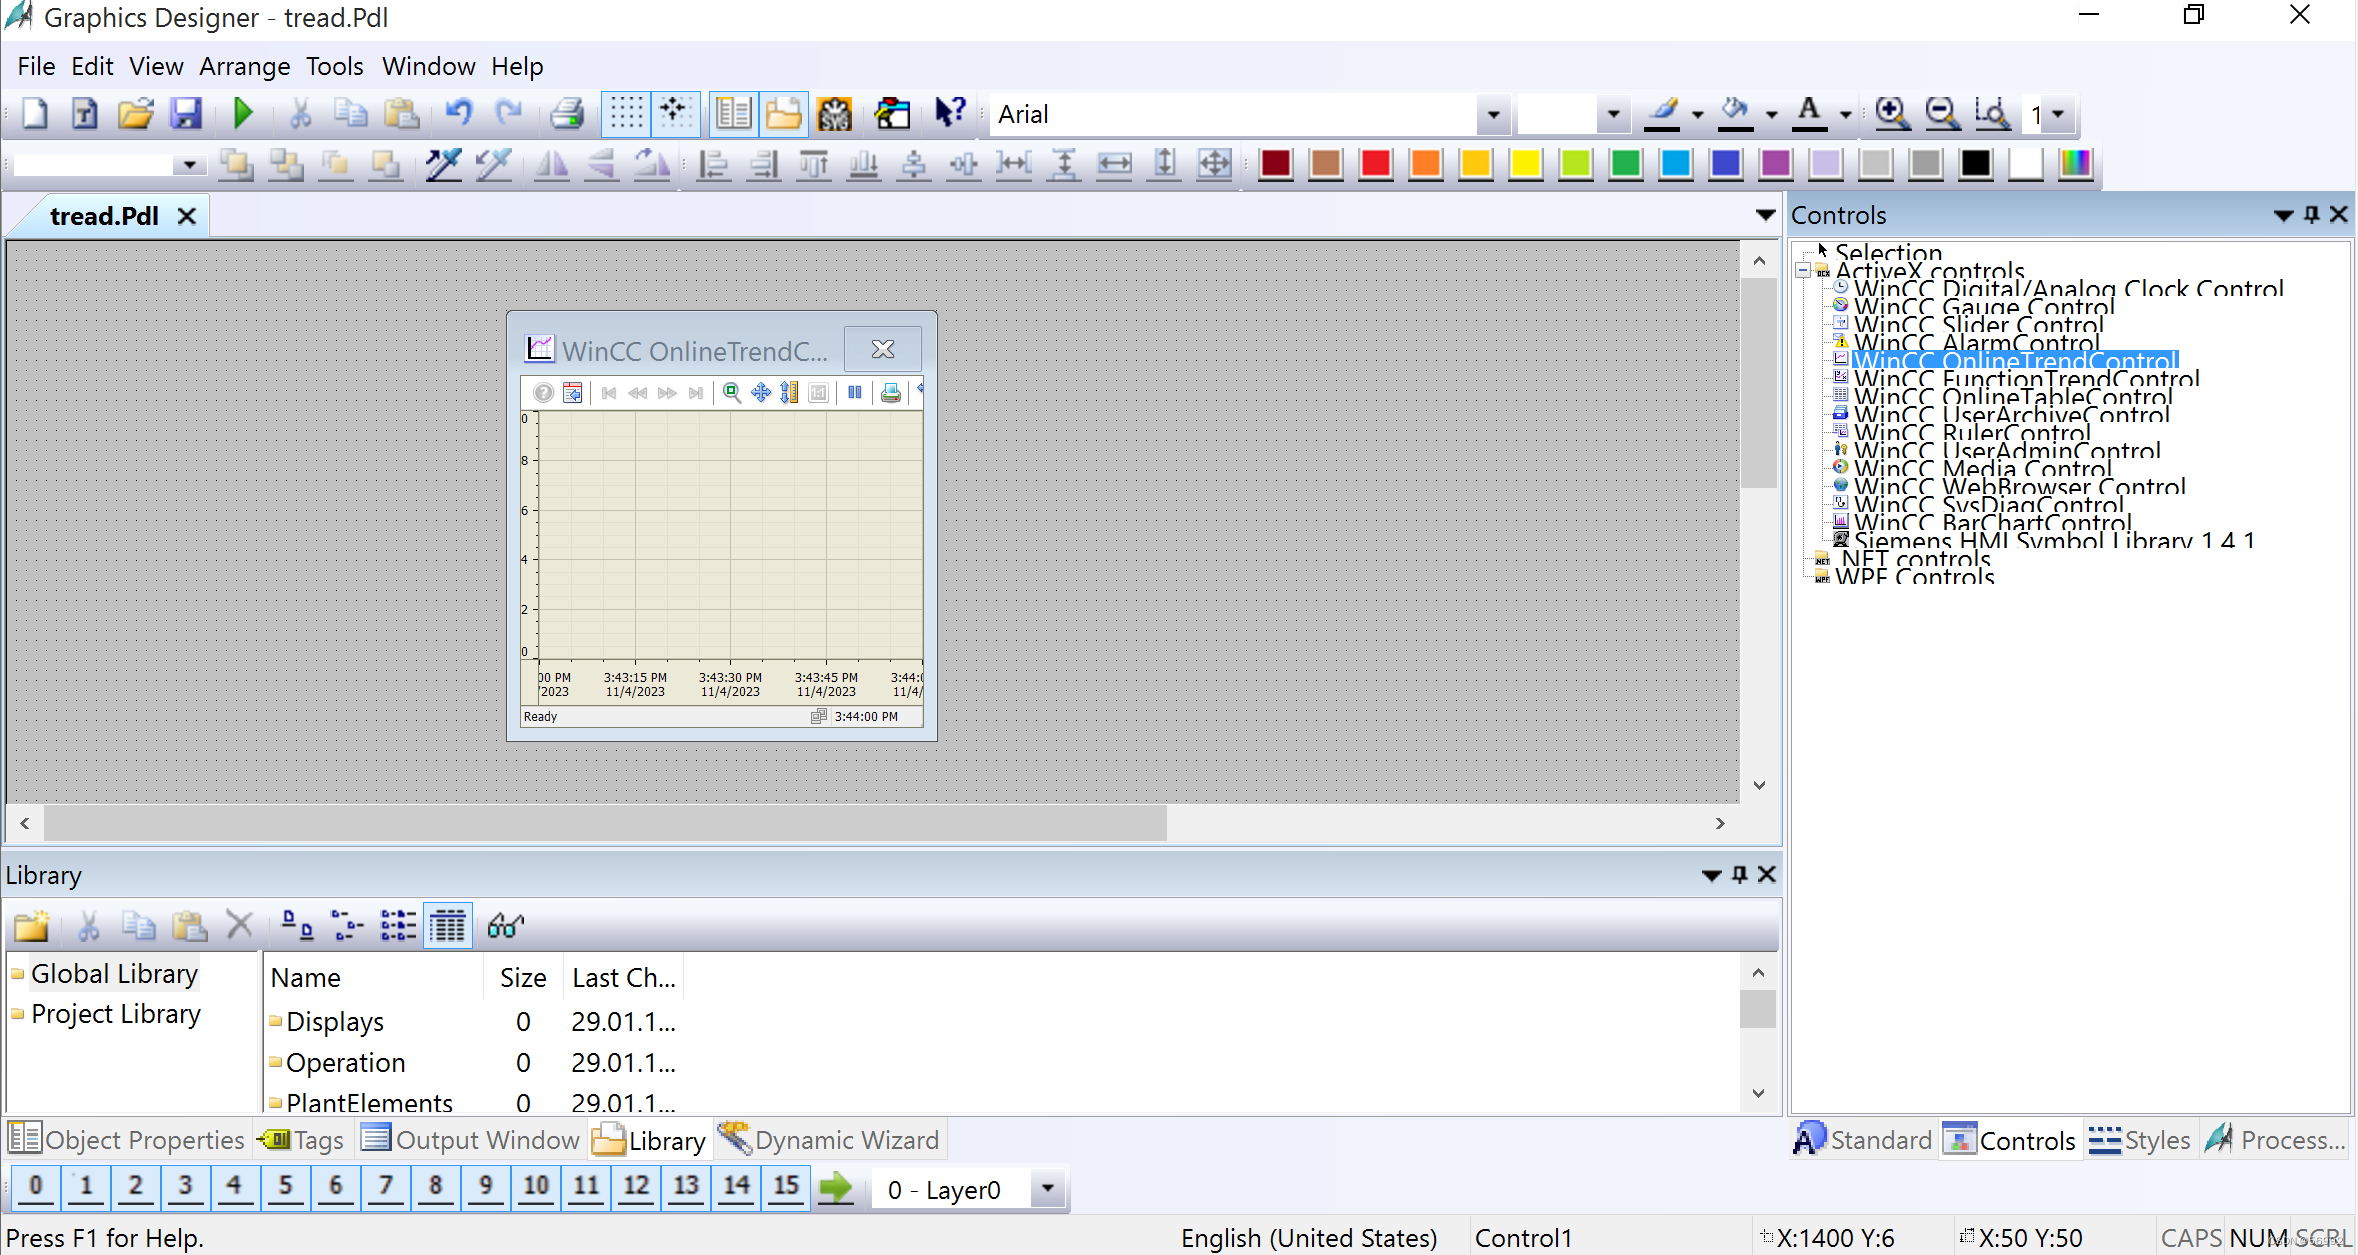Viewport: 2358px width, 1255px height.
Task: Select the Print icon
Action: (x=566, y=113)
